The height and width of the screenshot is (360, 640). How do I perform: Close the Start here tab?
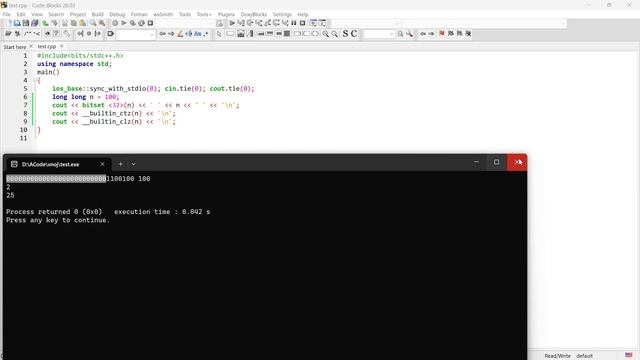(31, 46)
